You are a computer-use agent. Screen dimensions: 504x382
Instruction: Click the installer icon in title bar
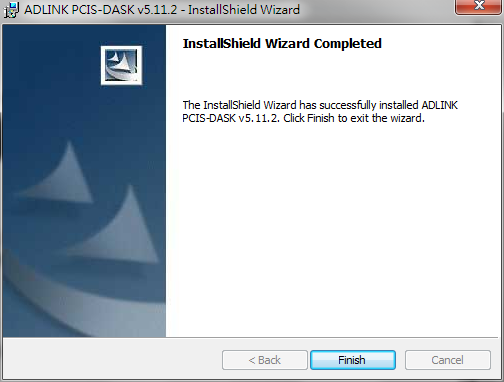[x=11, y=10]
